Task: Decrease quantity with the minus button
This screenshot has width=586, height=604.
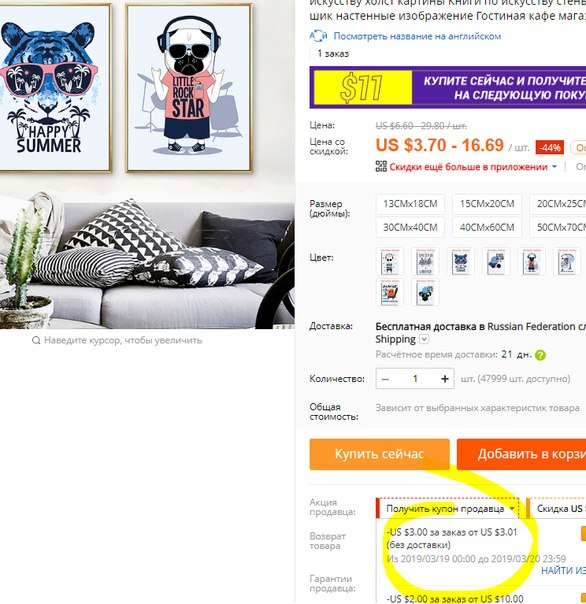Action: (385, 379)
